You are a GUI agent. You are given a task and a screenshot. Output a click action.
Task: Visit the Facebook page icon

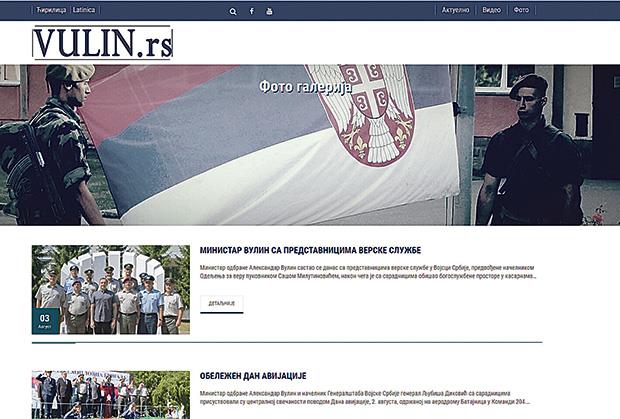(251, 11)
